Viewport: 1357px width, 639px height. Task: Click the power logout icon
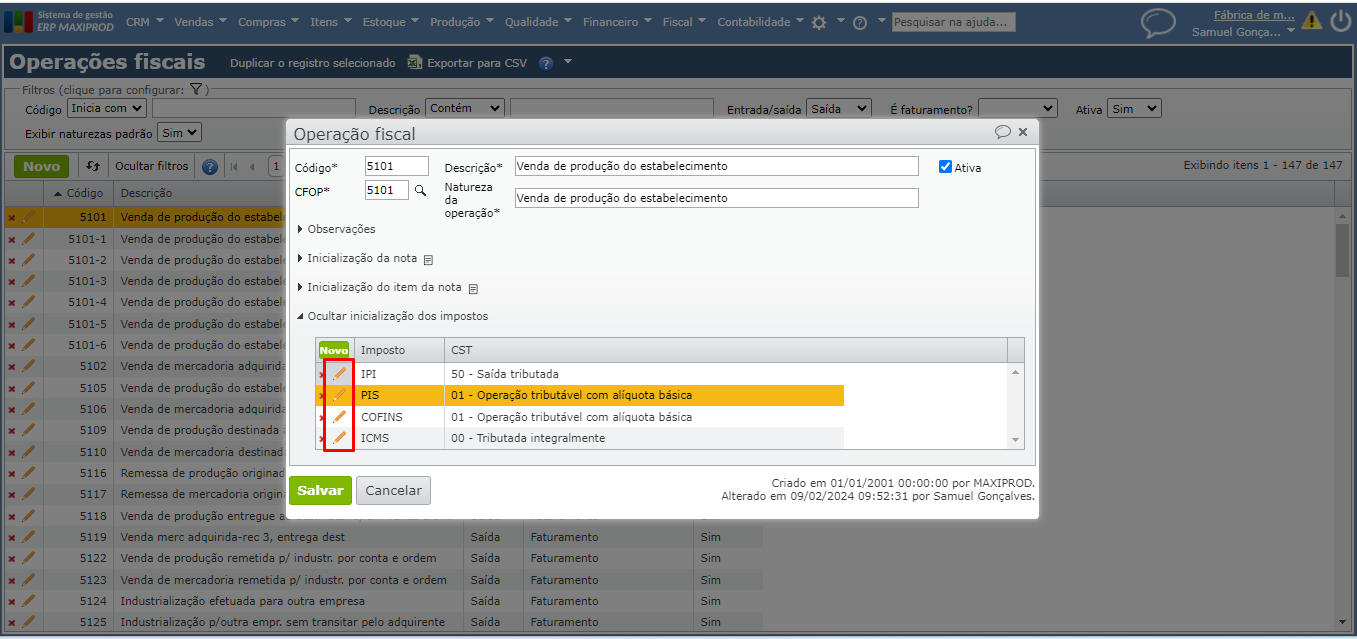1340,21
